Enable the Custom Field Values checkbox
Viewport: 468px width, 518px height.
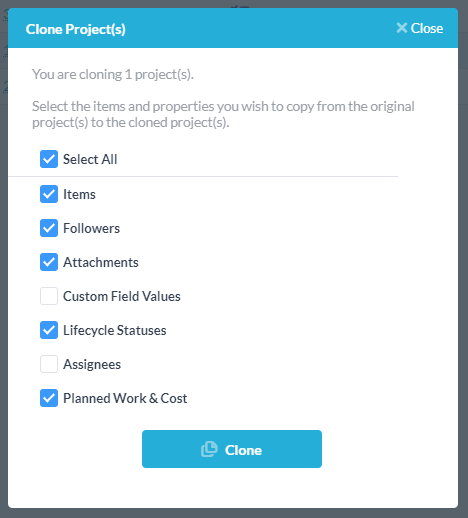49,296
